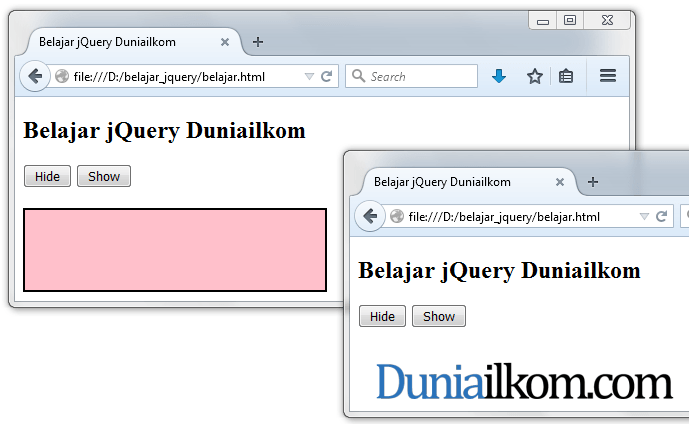Click the address bar URL in front window
The width and height of the screenshot is (689, 424).
tap(504, 217)
